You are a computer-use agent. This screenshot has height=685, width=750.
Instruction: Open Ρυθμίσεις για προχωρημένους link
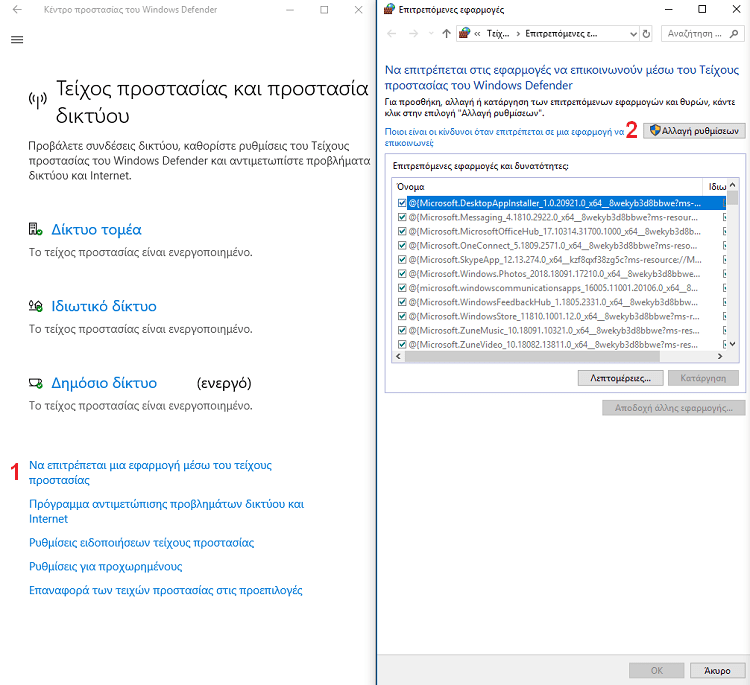(106, 567)
